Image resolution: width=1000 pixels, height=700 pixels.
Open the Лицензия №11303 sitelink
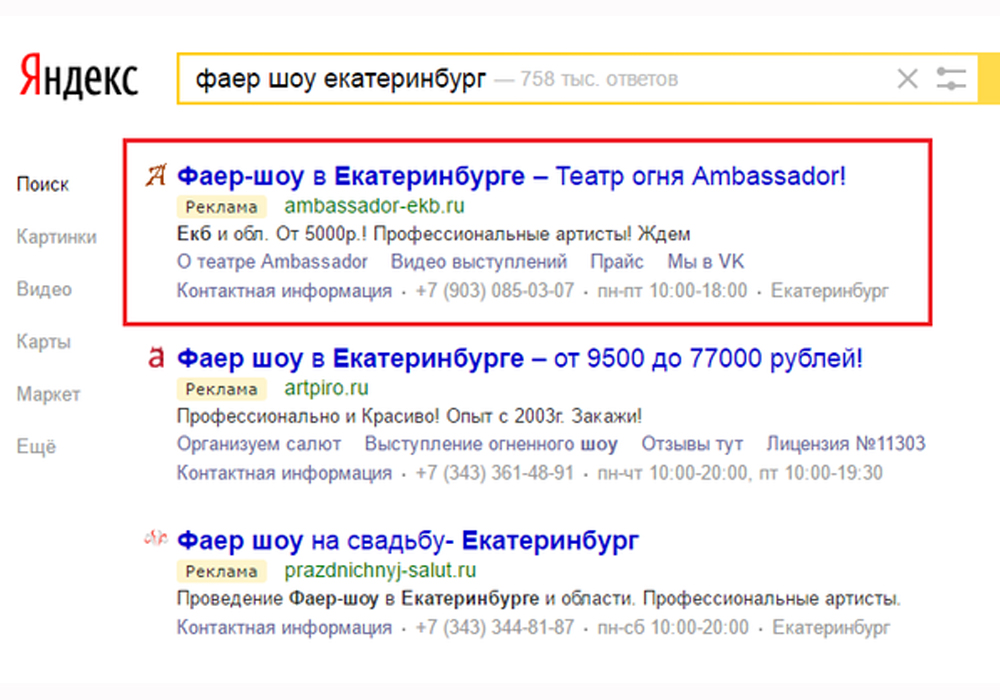(x=846, y=444)
